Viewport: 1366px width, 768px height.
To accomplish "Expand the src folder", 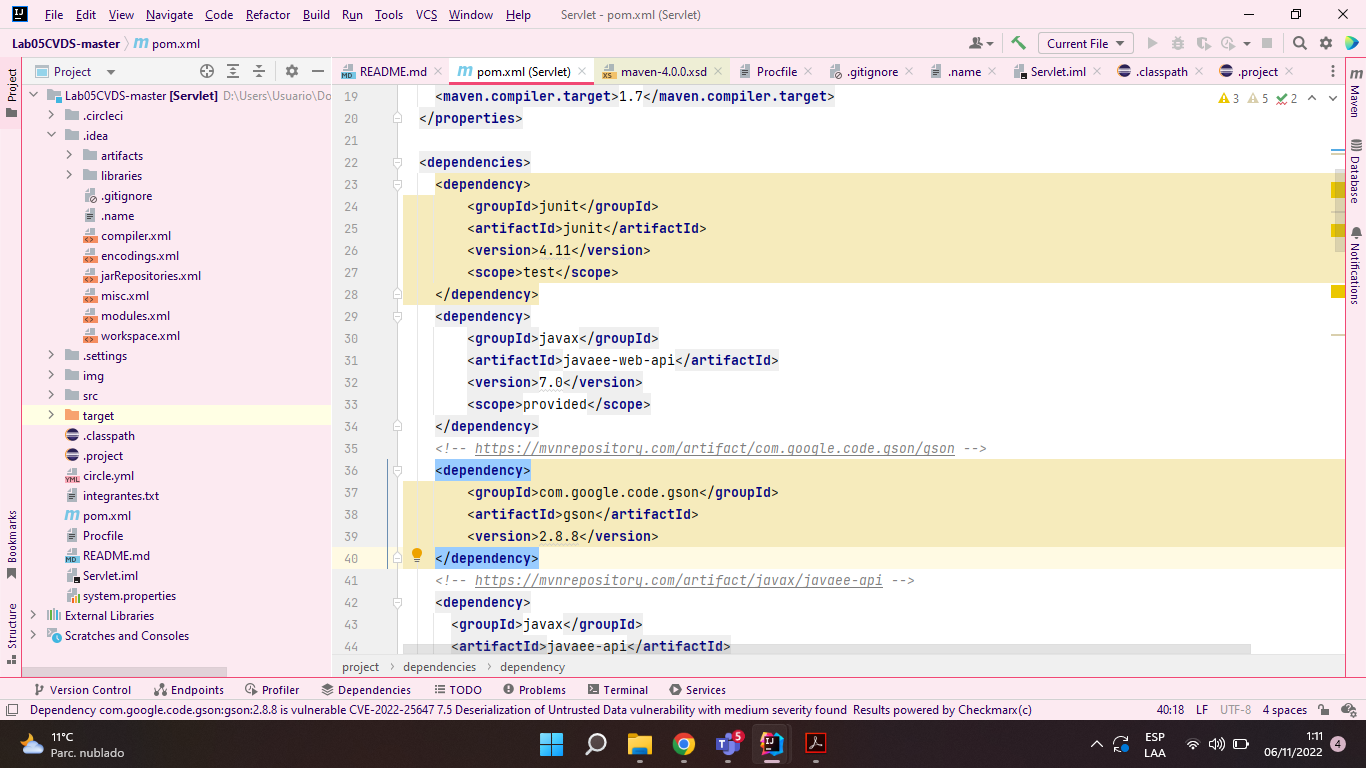I will coord(51,395).
